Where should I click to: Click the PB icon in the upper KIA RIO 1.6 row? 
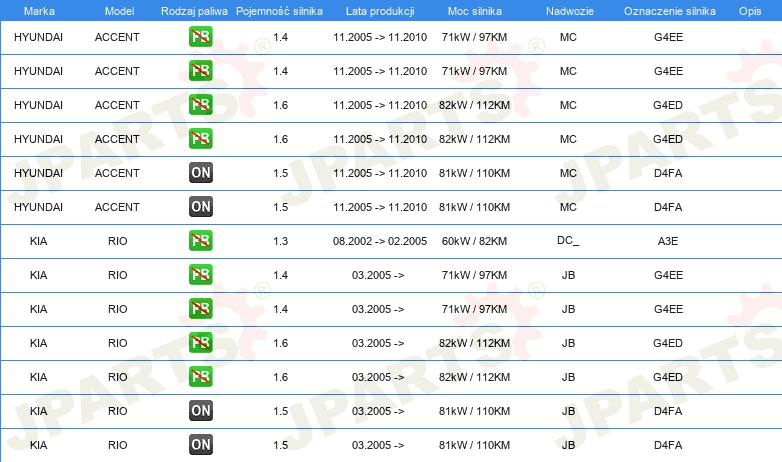coord(200,342)
